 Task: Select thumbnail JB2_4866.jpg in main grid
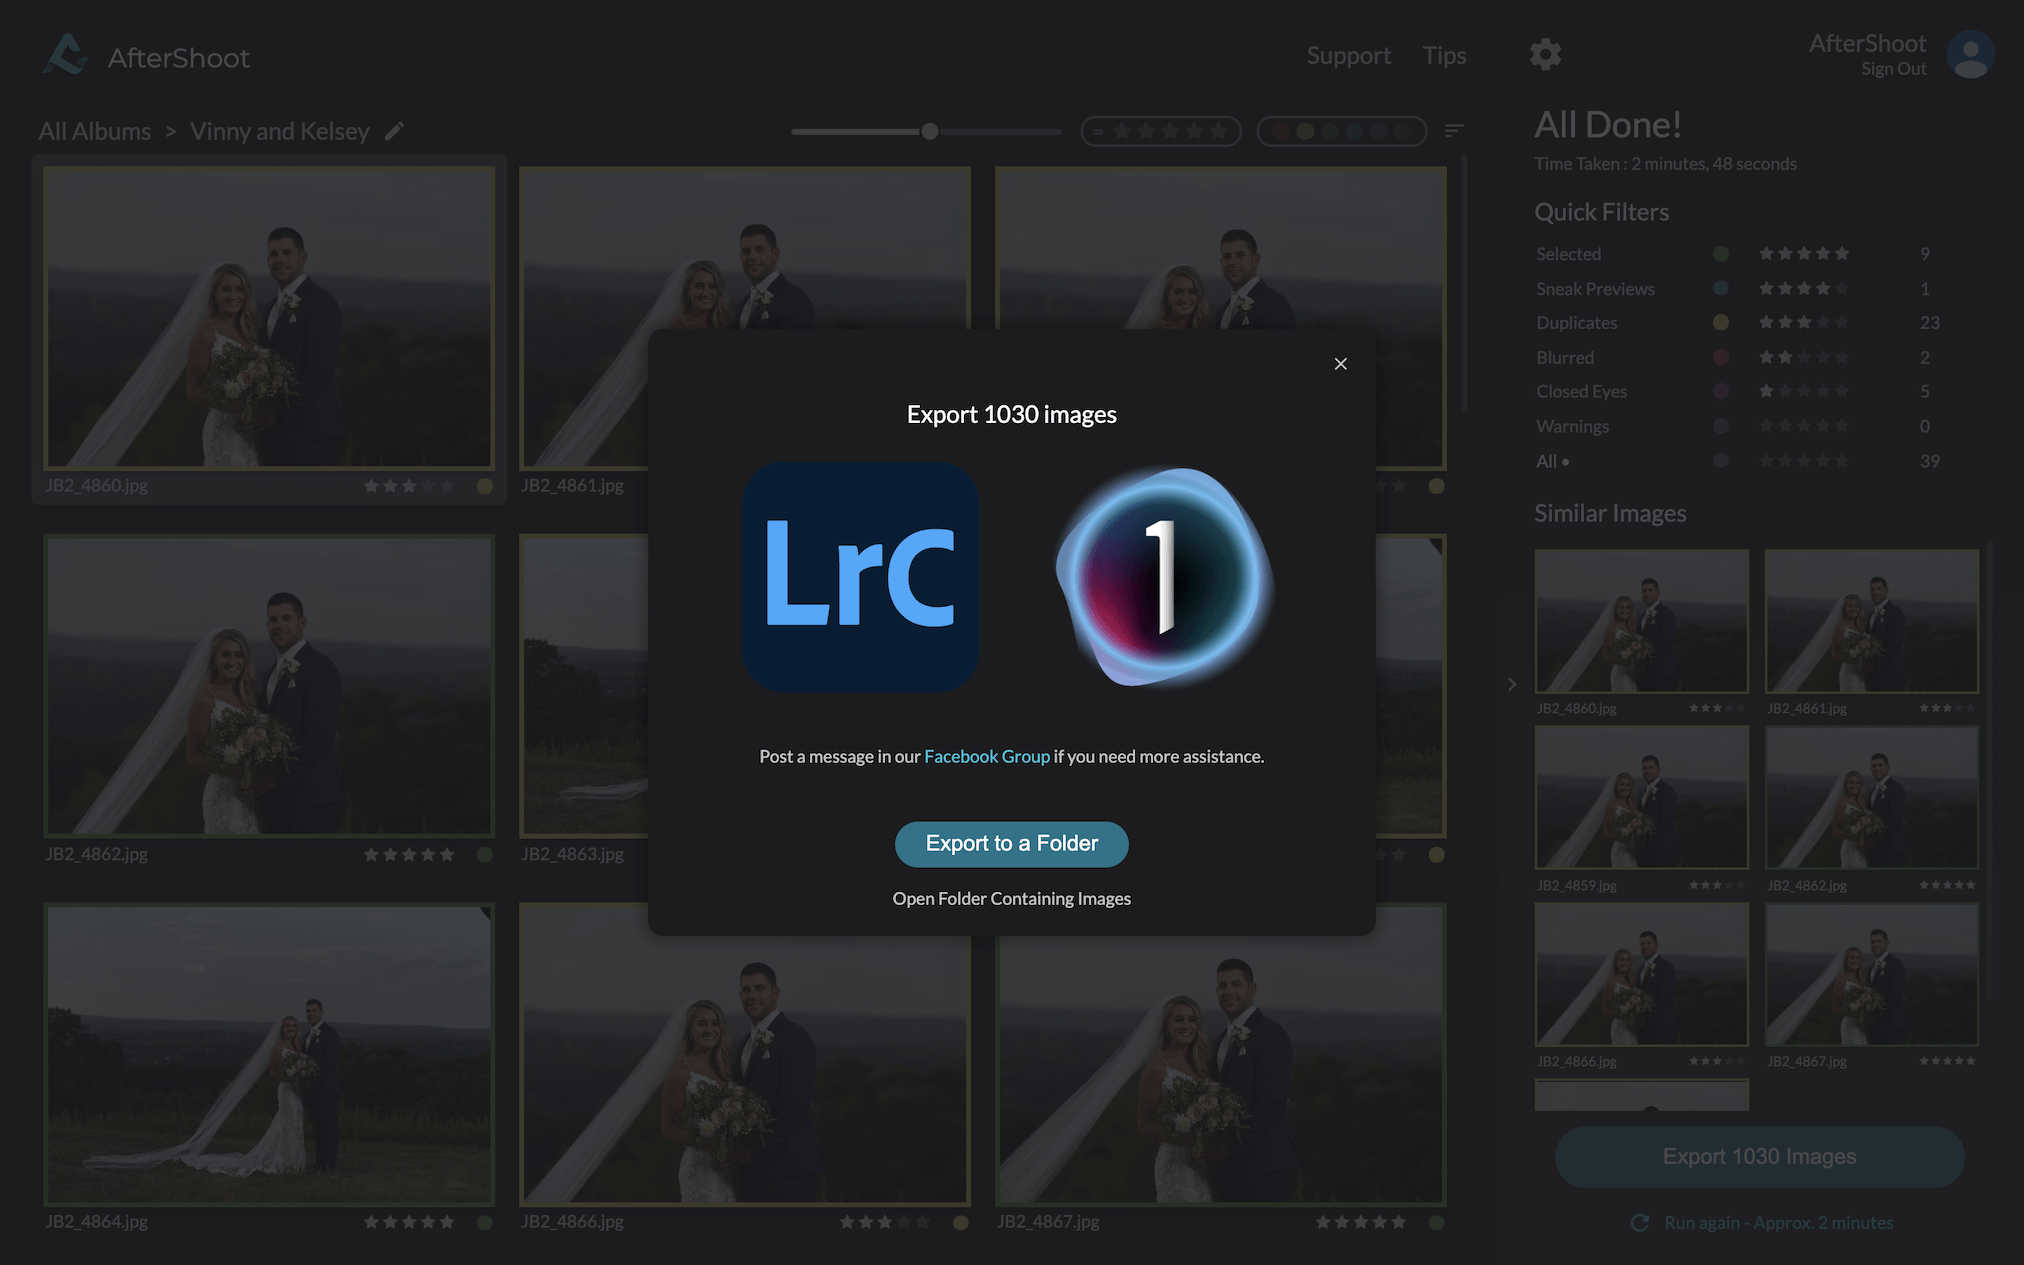745,1054
